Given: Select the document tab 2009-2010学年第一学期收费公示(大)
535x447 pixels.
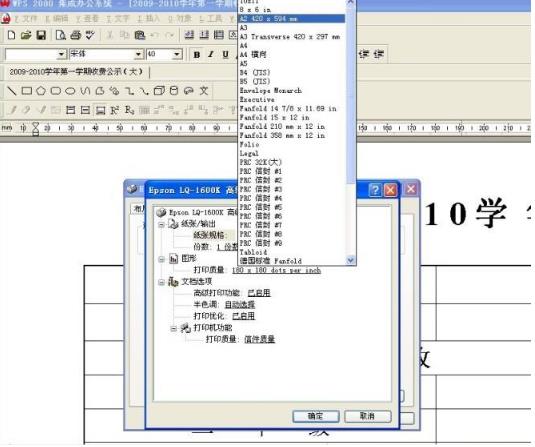Looking at the screenshot, I should click(x=76, y=72).
